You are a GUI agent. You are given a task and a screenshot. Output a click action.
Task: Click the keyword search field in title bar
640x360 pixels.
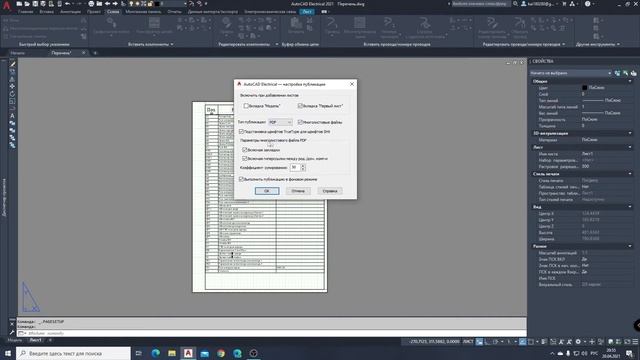tap(480, 4)
